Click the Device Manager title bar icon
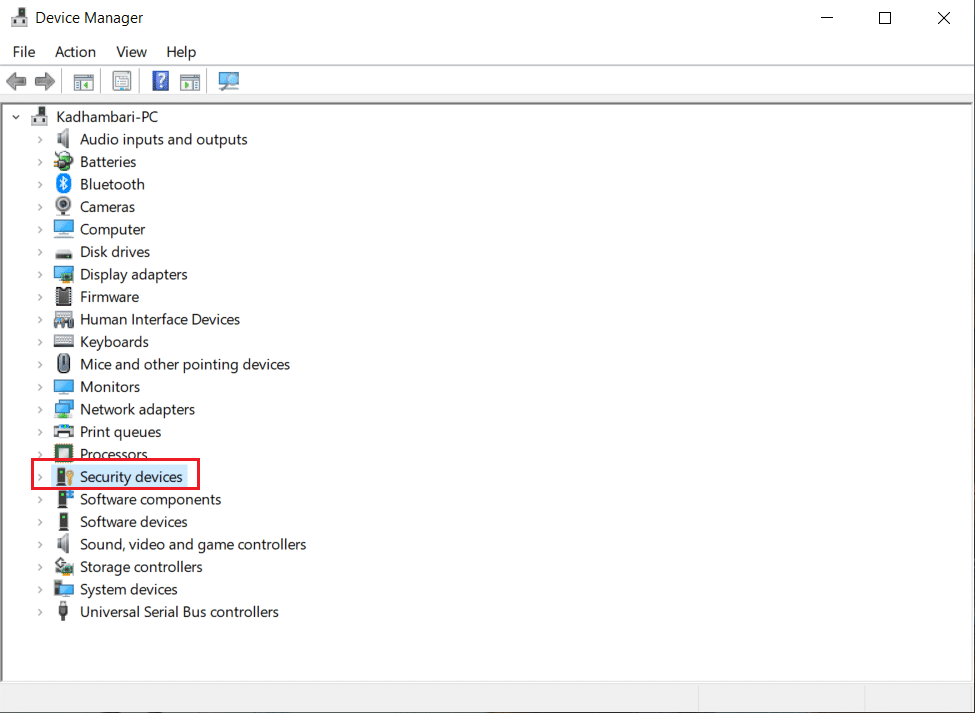The image size is (975, 713). 19,17
